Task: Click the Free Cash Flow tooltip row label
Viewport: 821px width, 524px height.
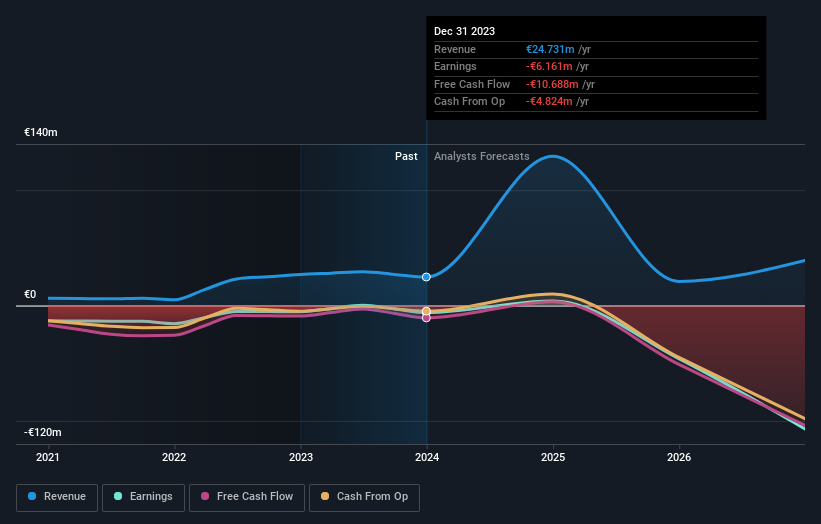Action: (472, 84)
